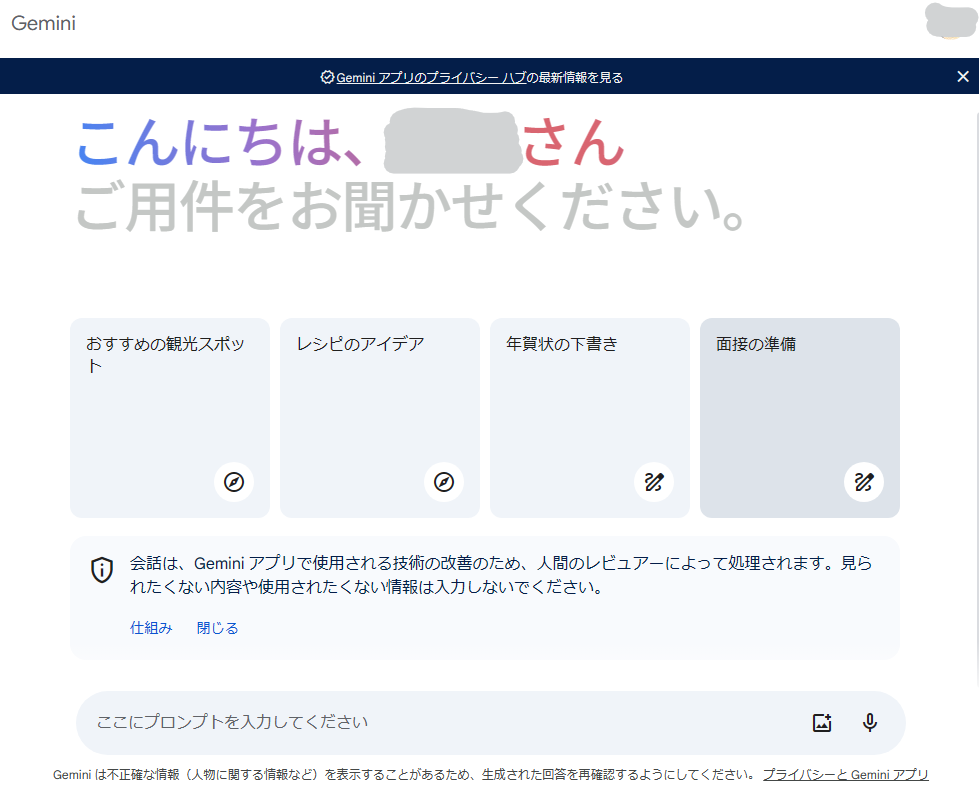
Task: Click the compass icon on the レシピのアイデア card
Action: [x=444, y=482]
